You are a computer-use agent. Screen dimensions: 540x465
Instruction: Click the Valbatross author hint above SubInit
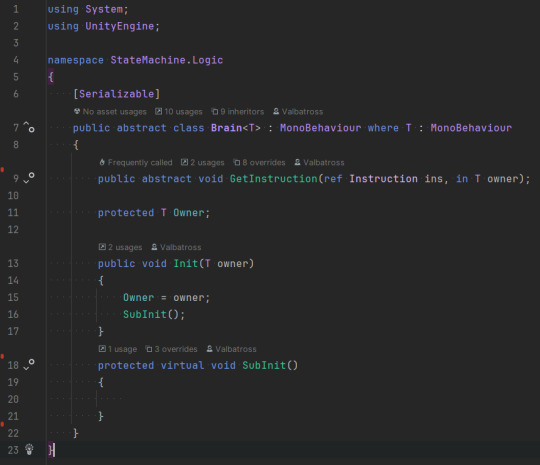[231, 349]
